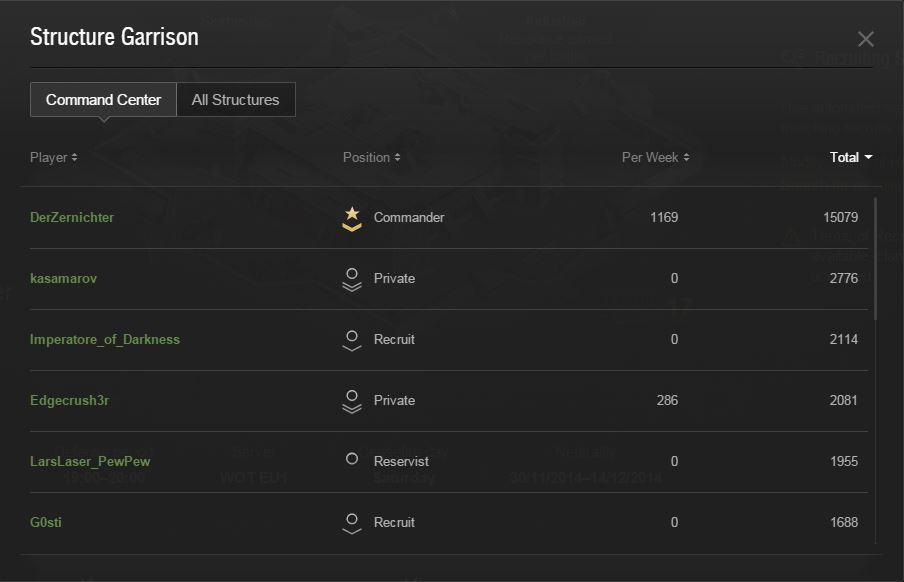Click G0sti's Recruit rank icon

[351, 523]
